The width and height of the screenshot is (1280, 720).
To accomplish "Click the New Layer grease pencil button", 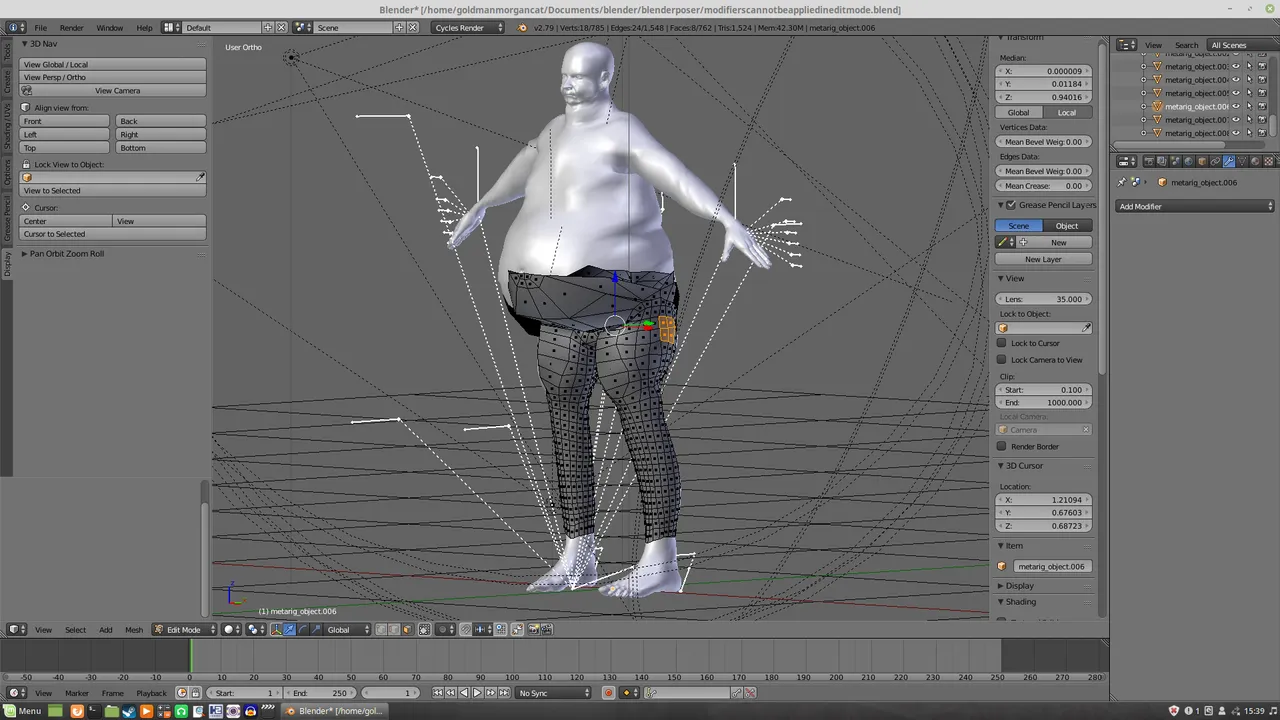I will [x=1043, y=259].
